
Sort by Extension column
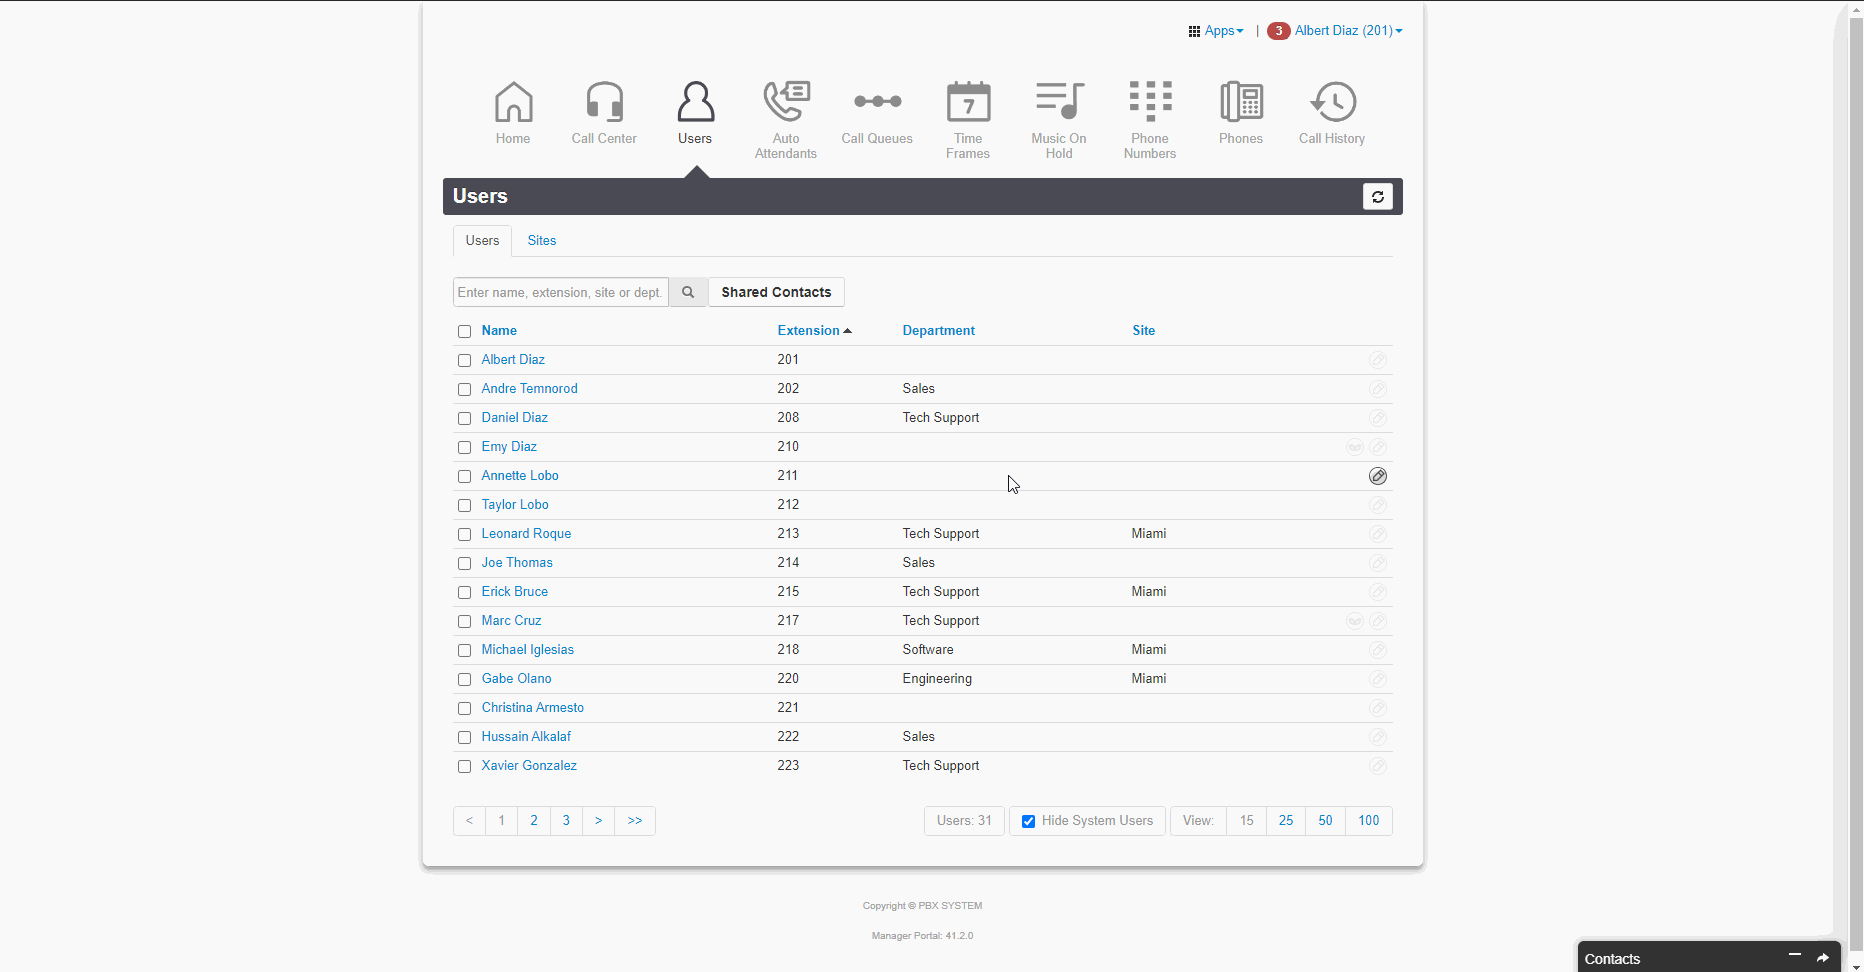click(x=814, y=330)
